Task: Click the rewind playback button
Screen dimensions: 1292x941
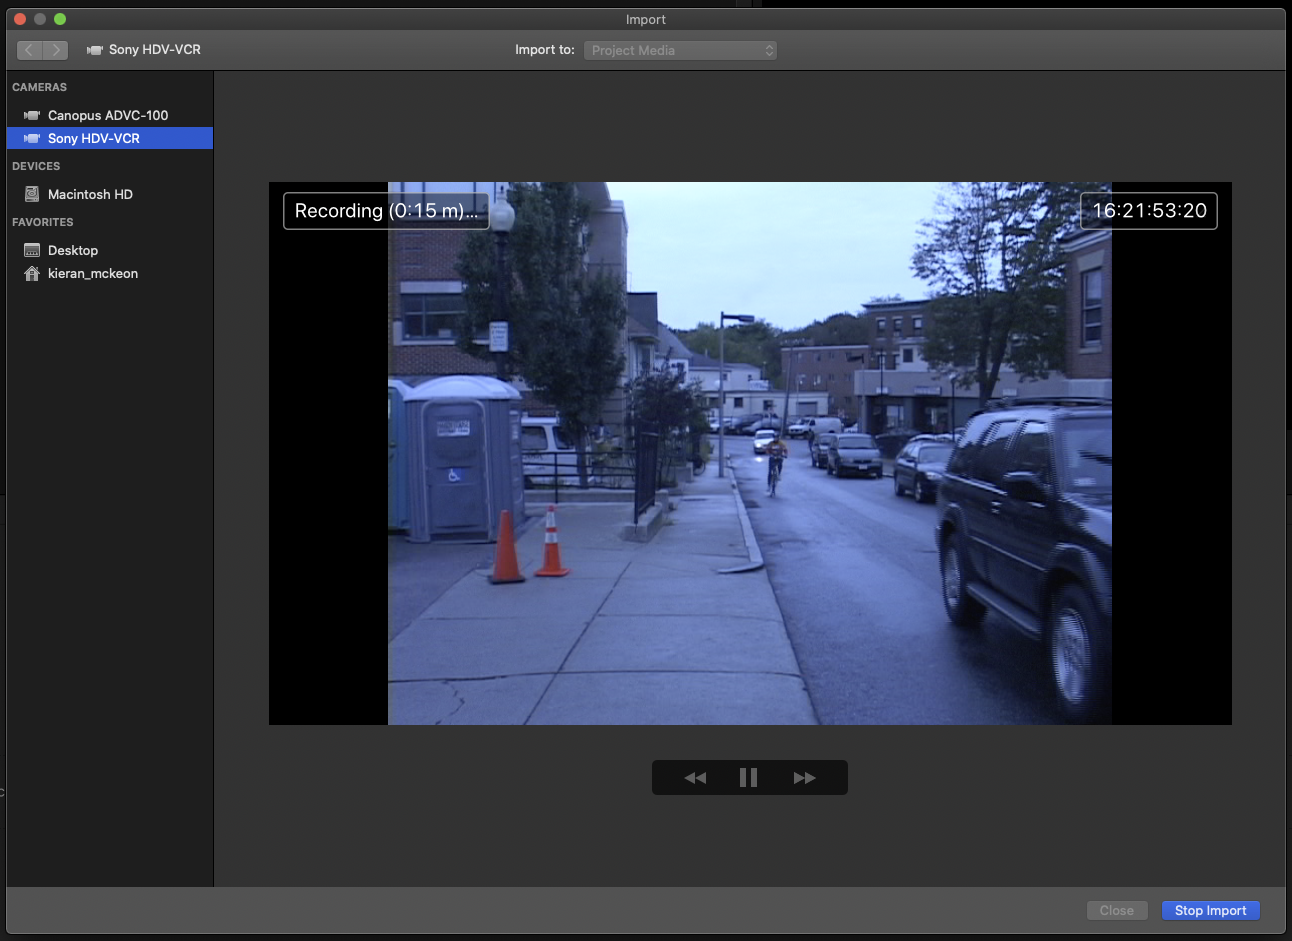Action: click(695, 778)
